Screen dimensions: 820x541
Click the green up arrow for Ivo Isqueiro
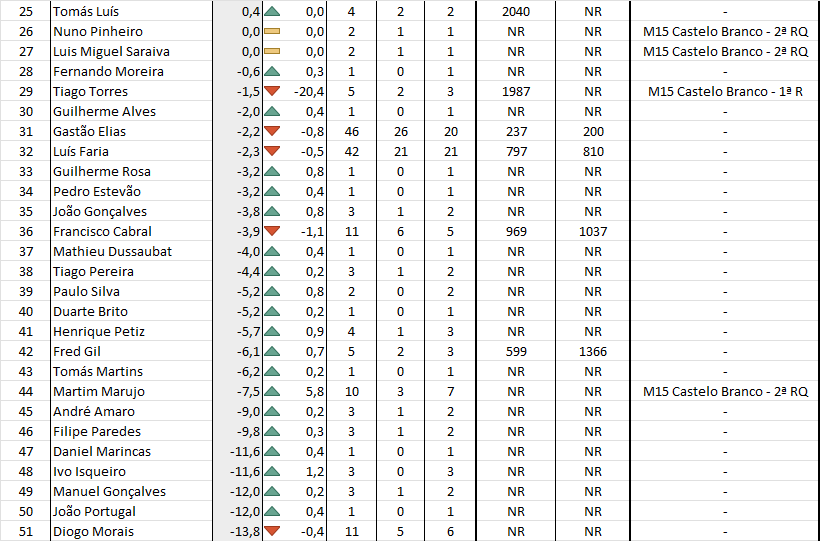[272, 471]
